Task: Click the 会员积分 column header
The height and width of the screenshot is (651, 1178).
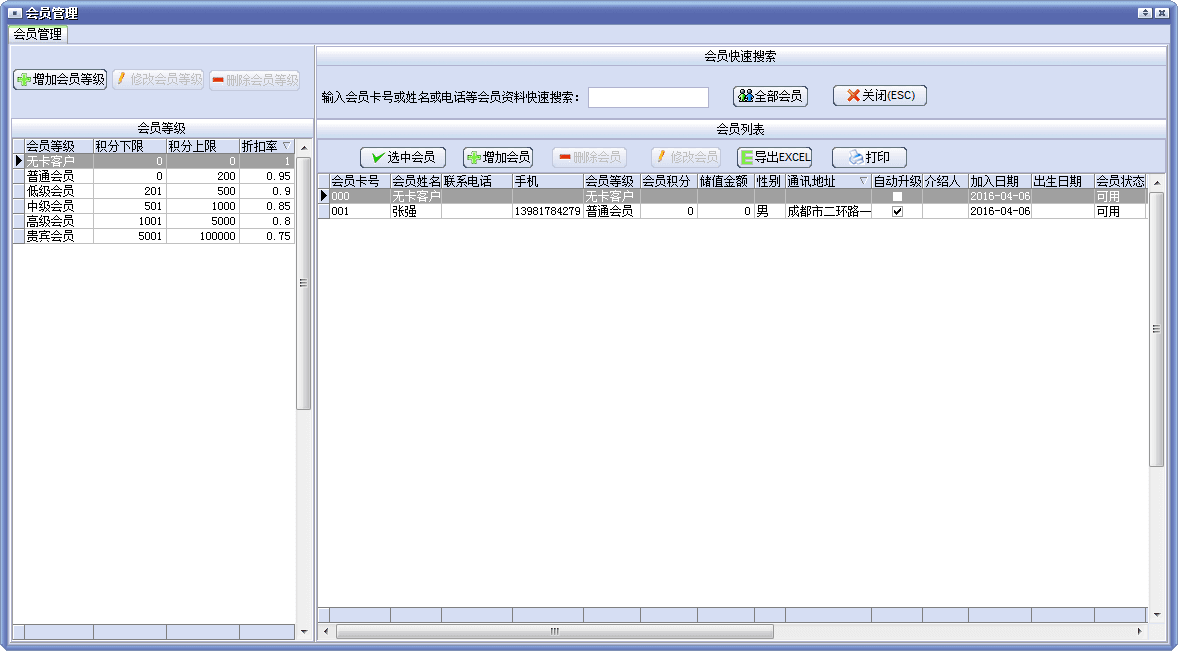Action: coord(668,182)
